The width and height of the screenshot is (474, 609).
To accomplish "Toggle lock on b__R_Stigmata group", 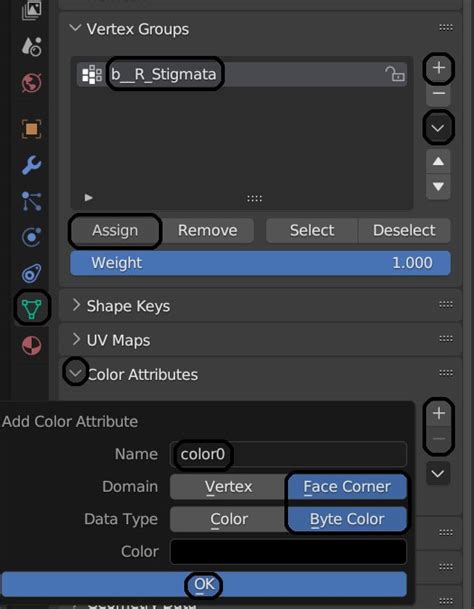I will click(x=395, y=74).
